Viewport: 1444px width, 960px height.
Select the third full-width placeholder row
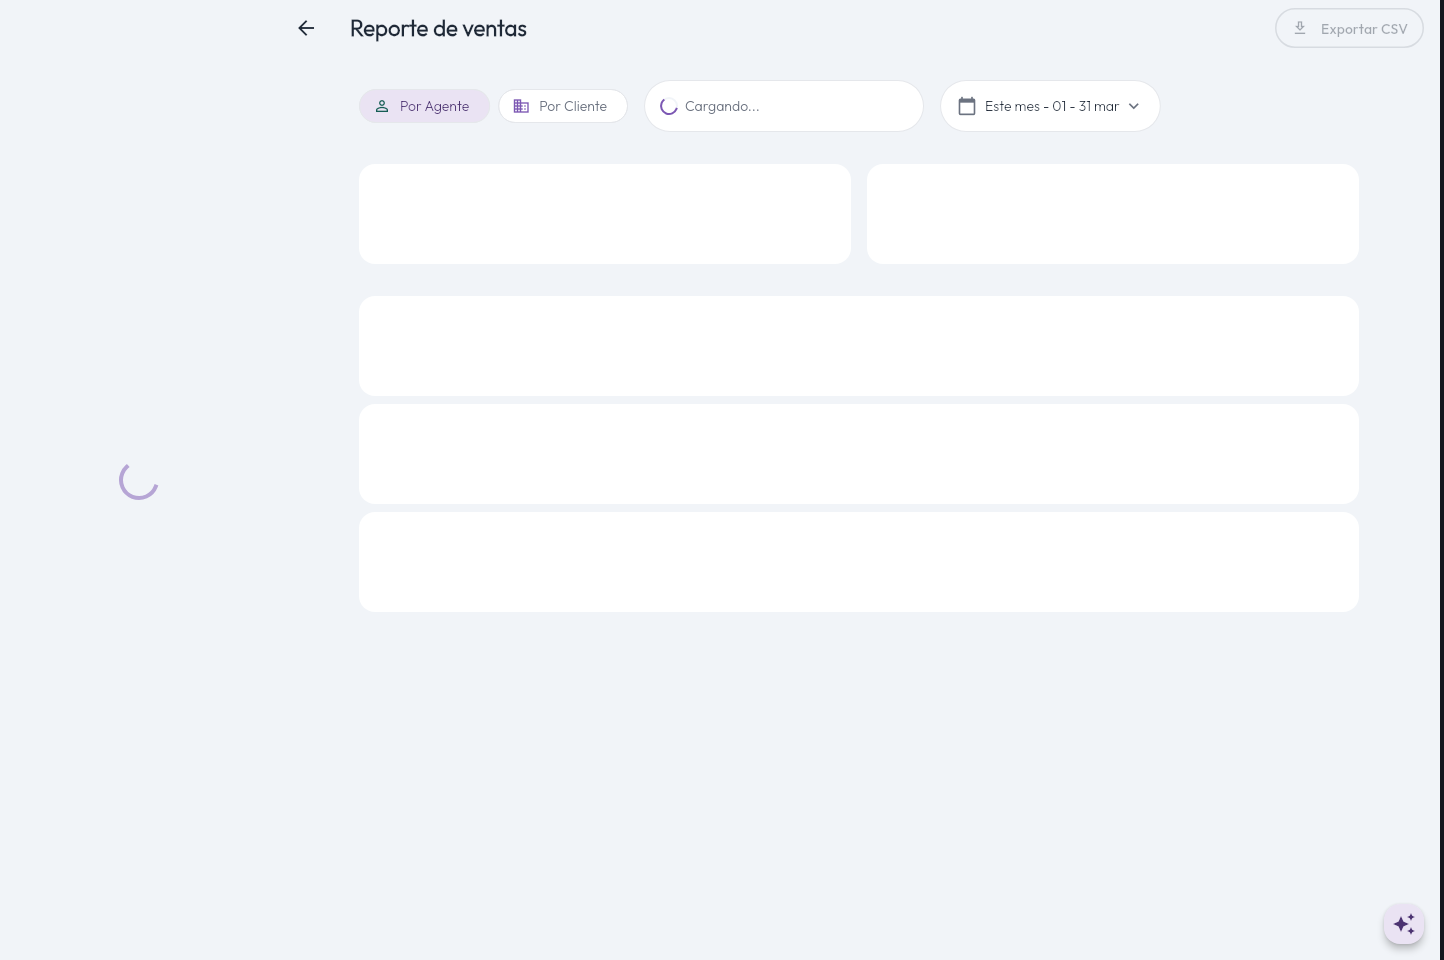click(858, 562)
